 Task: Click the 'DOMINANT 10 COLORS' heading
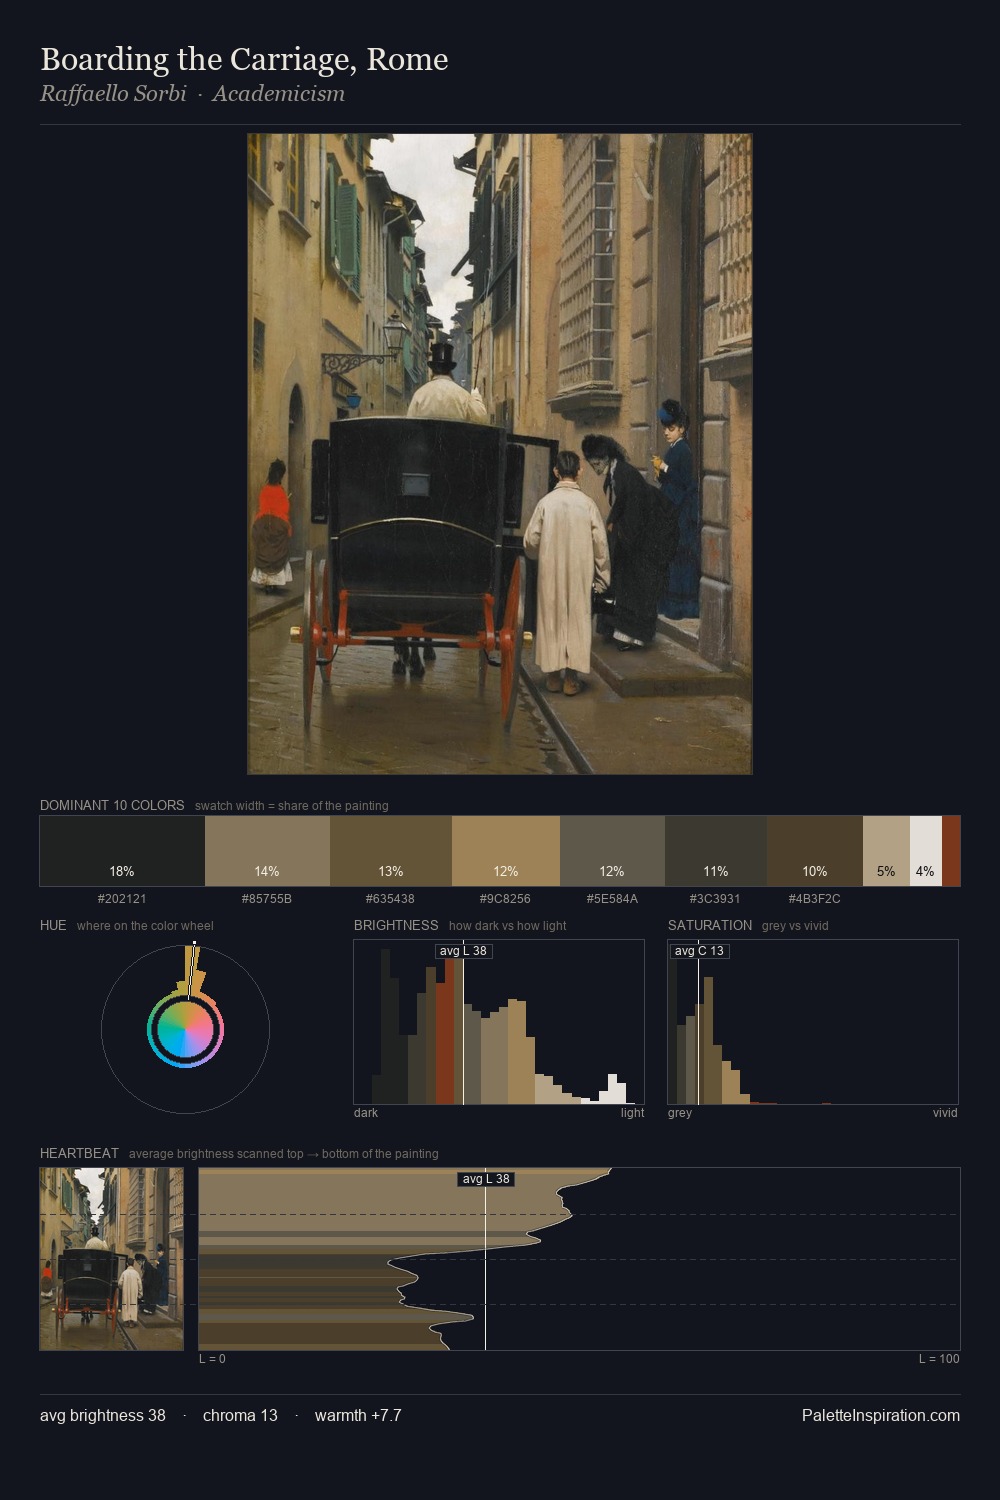(x=112, y=805)
